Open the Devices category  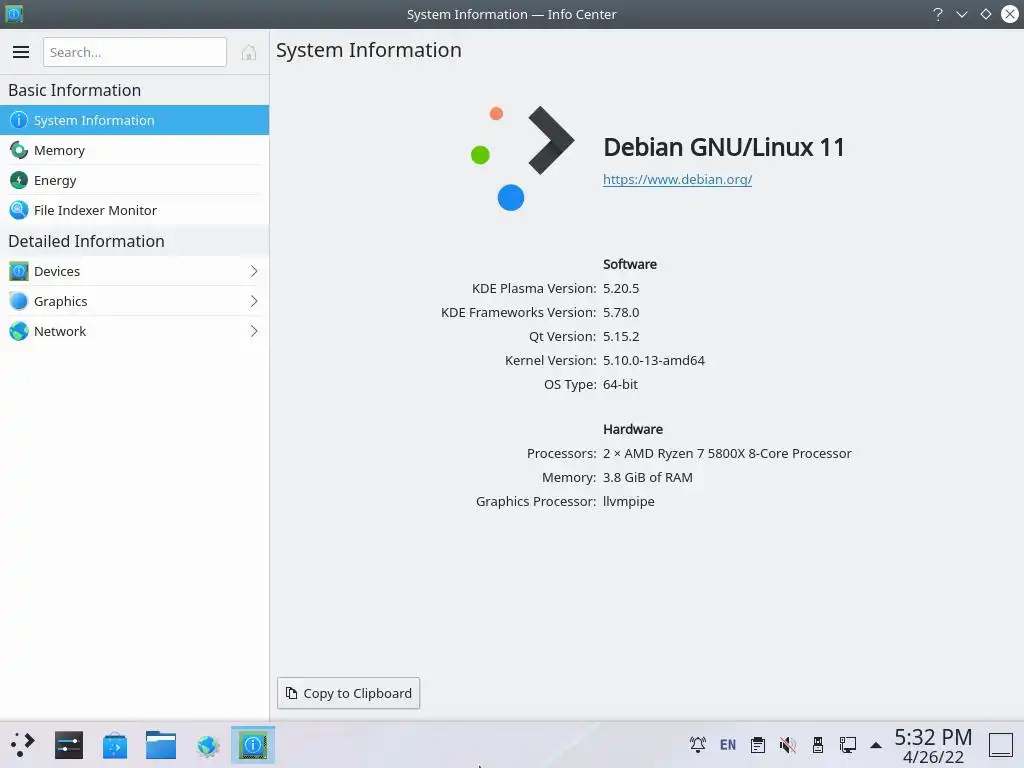tap(135, 271)
